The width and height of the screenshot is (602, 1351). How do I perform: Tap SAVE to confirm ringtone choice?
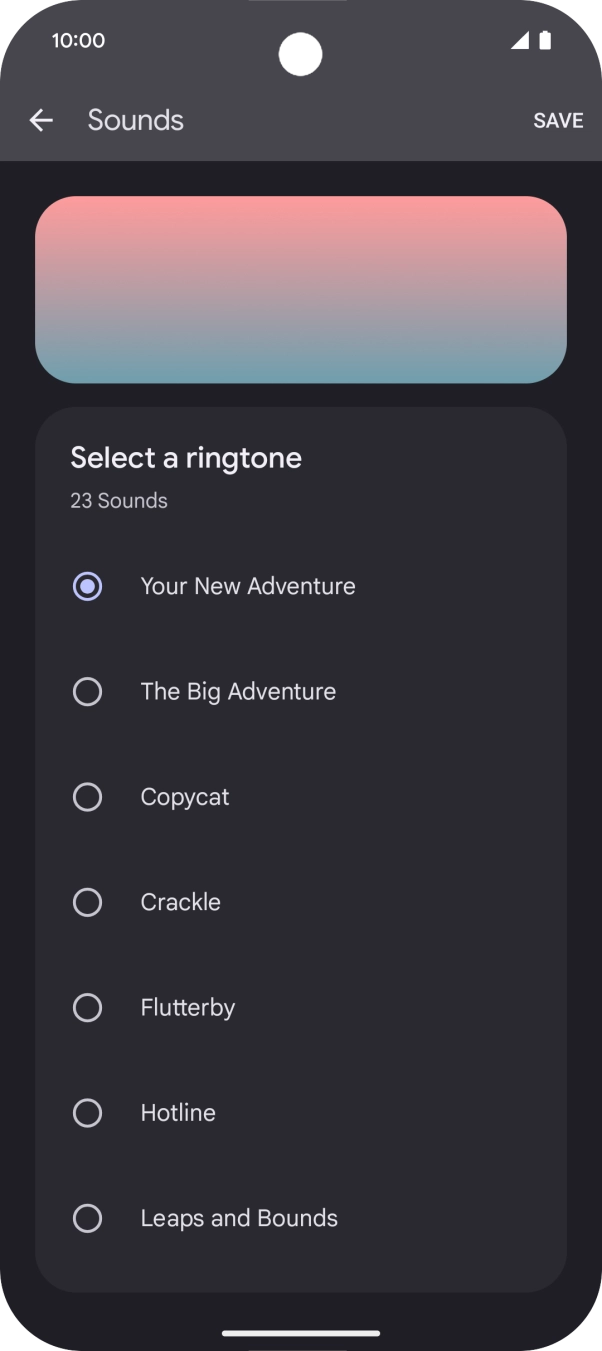pos(557,120)
